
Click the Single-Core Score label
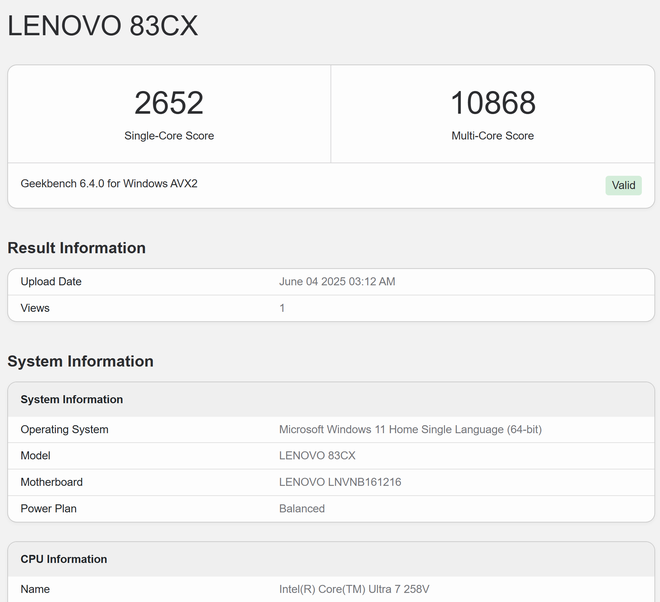169,136
